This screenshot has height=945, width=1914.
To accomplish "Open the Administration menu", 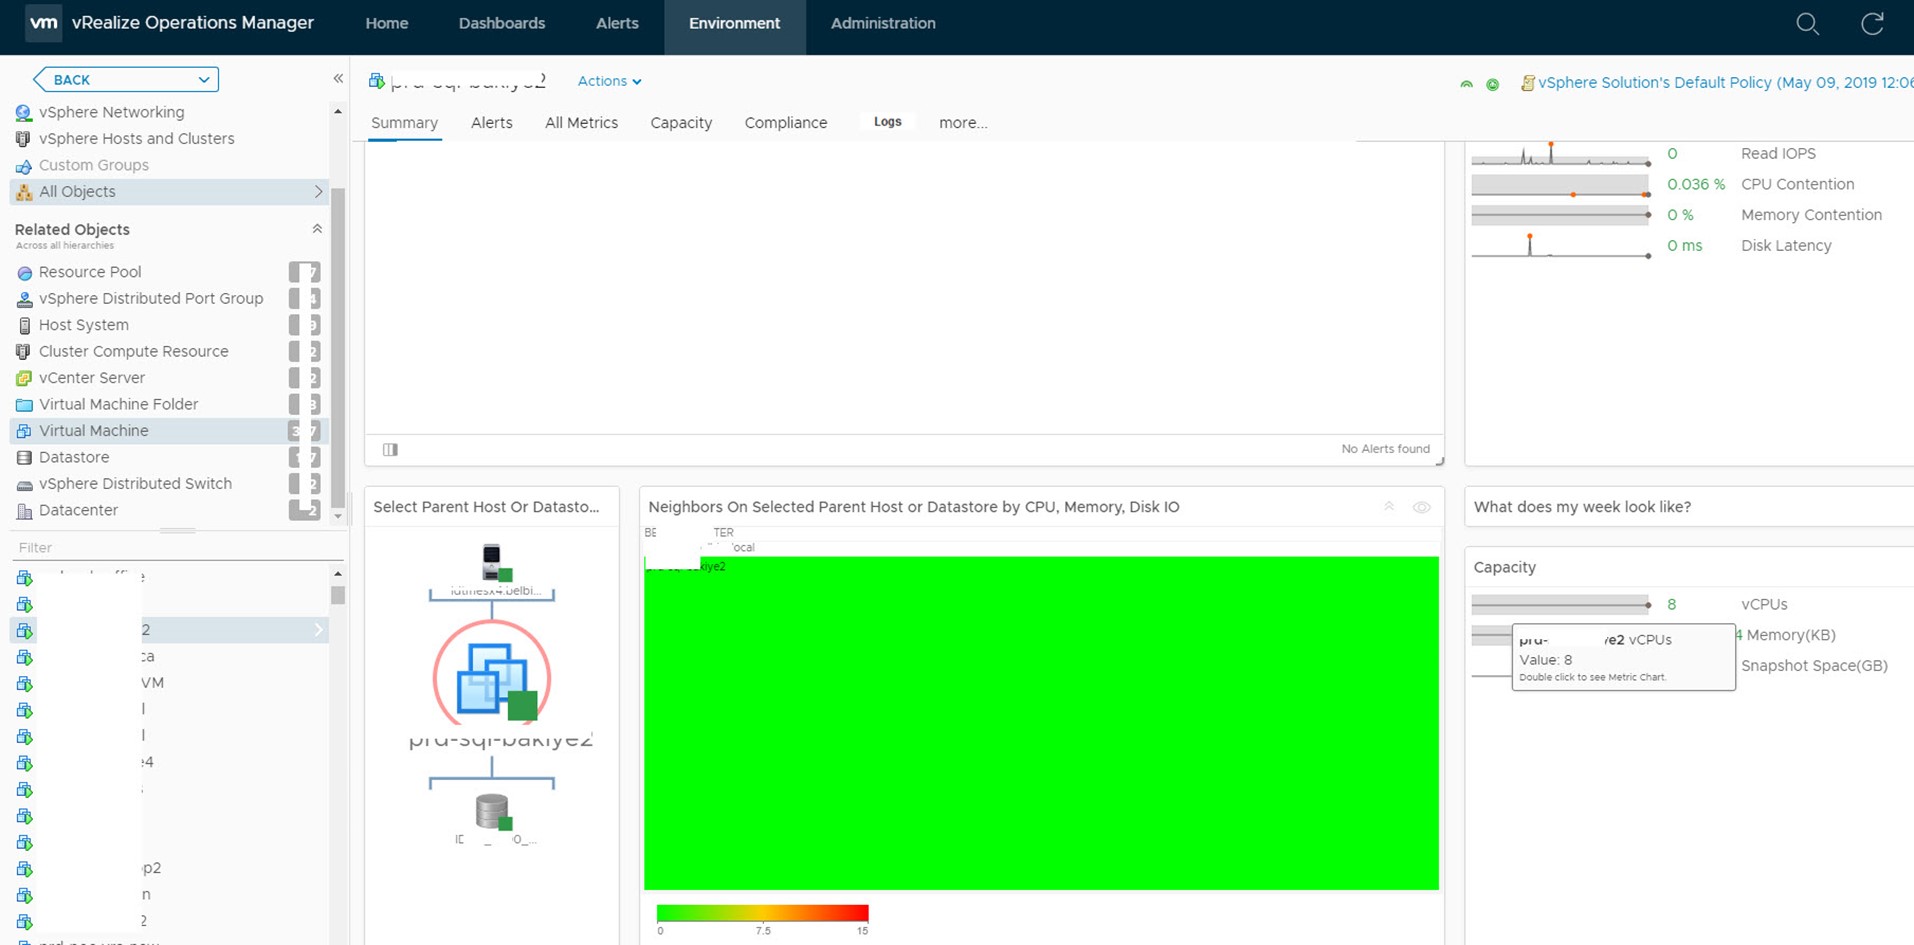I will coord(883,23).
